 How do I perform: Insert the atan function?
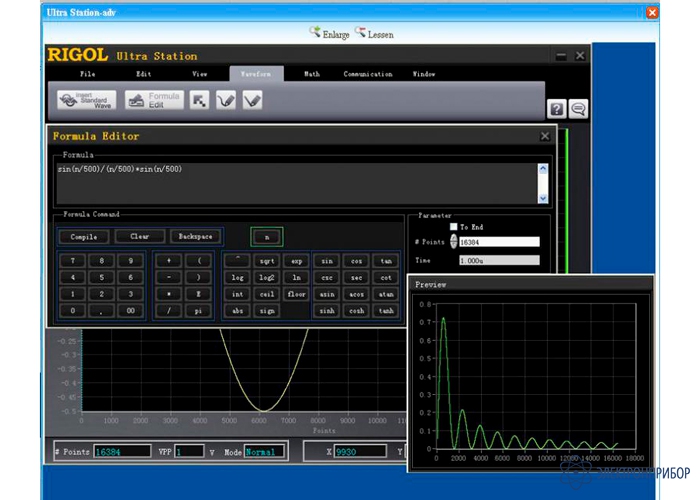click(x=386, y=294)
